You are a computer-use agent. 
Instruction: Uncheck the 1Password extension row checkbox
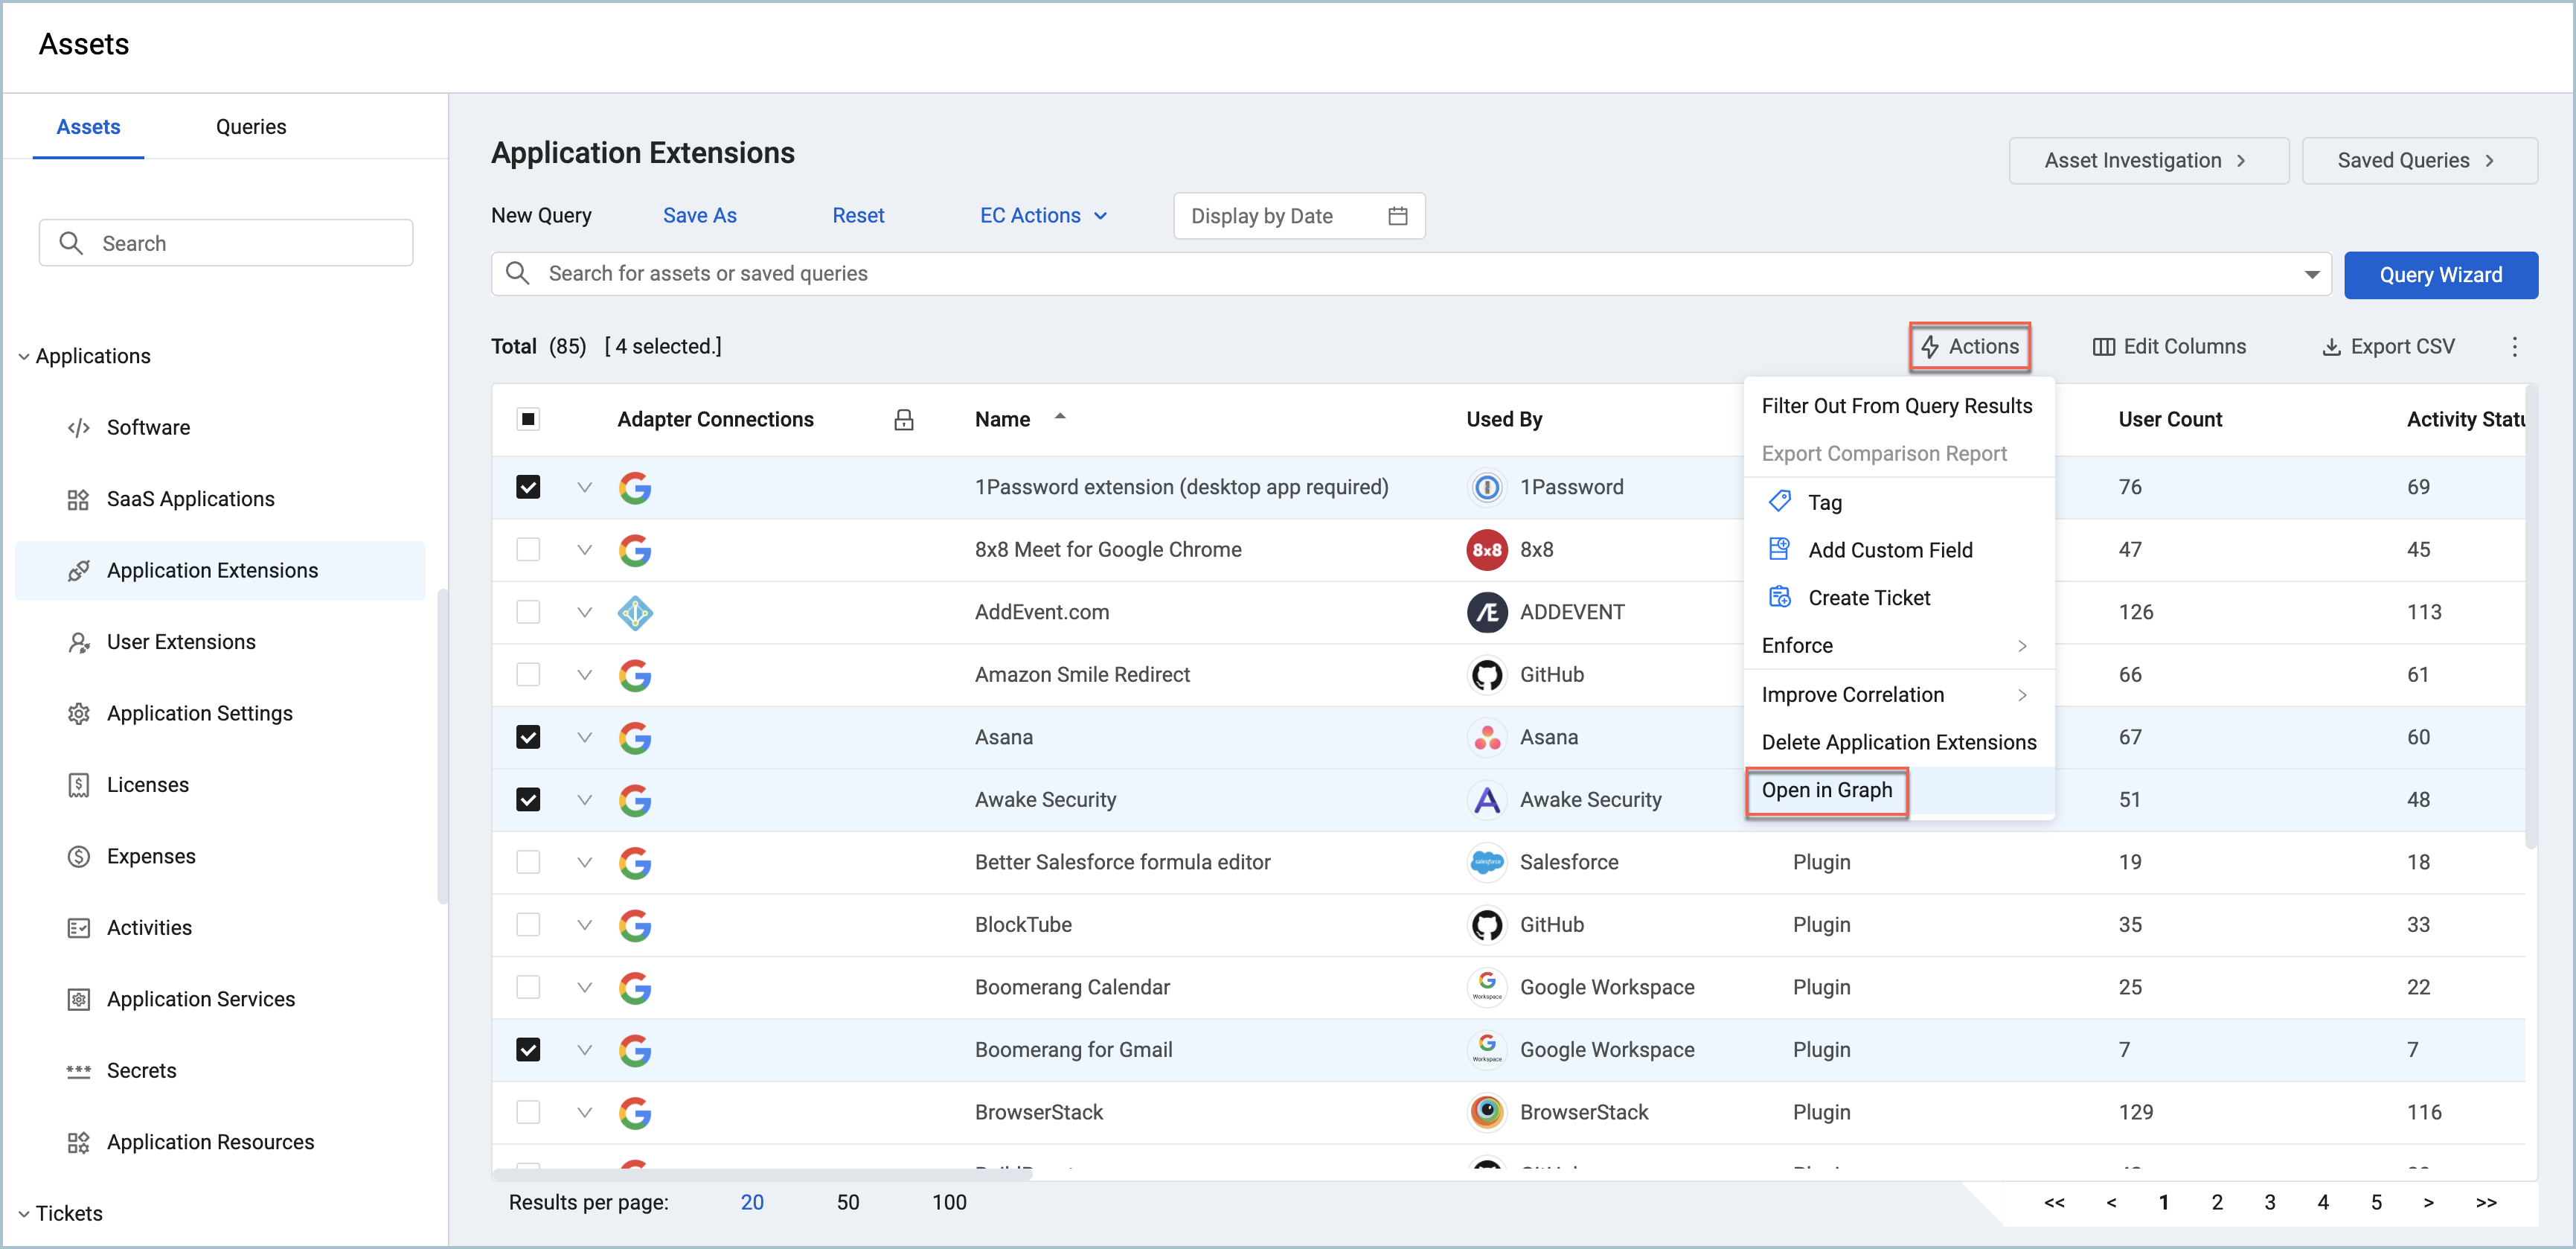(x=528, y=487)
